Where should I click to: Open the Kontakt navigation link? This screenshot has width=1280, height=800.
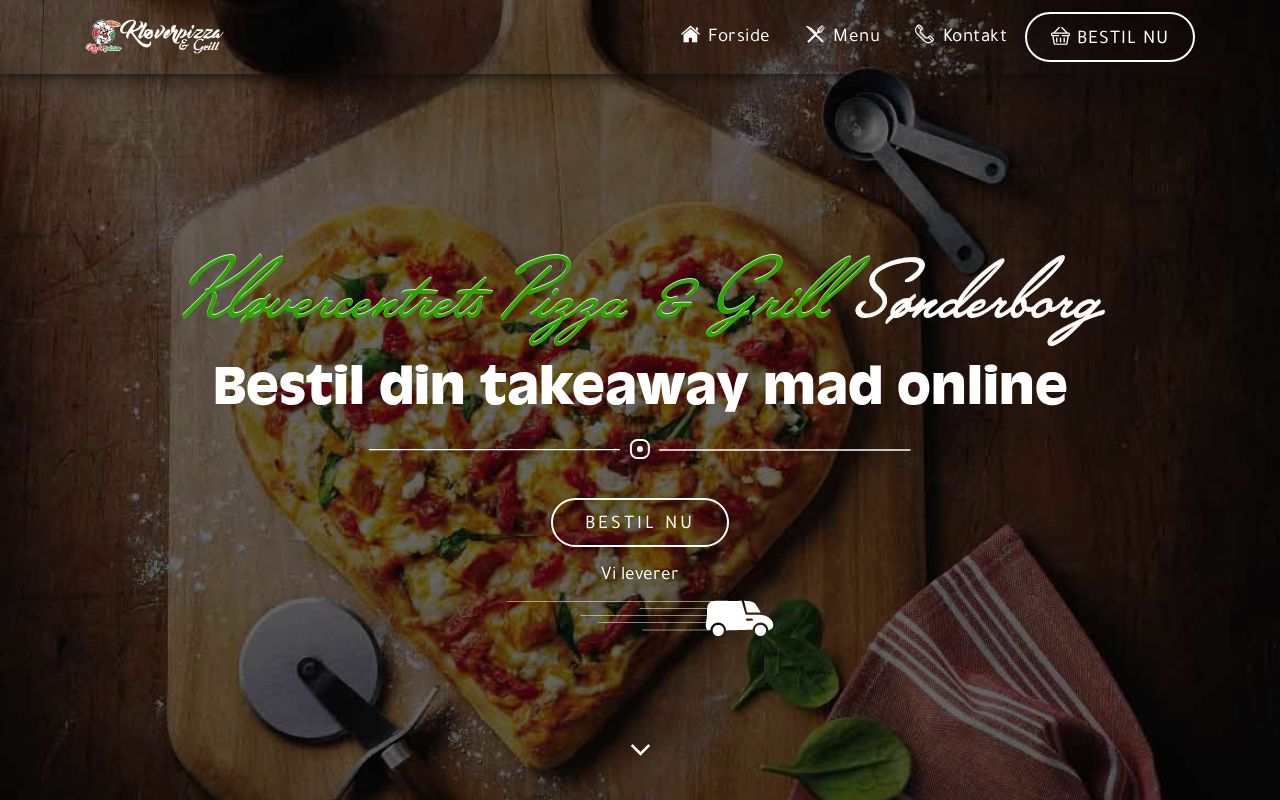[x=961, y=35]
